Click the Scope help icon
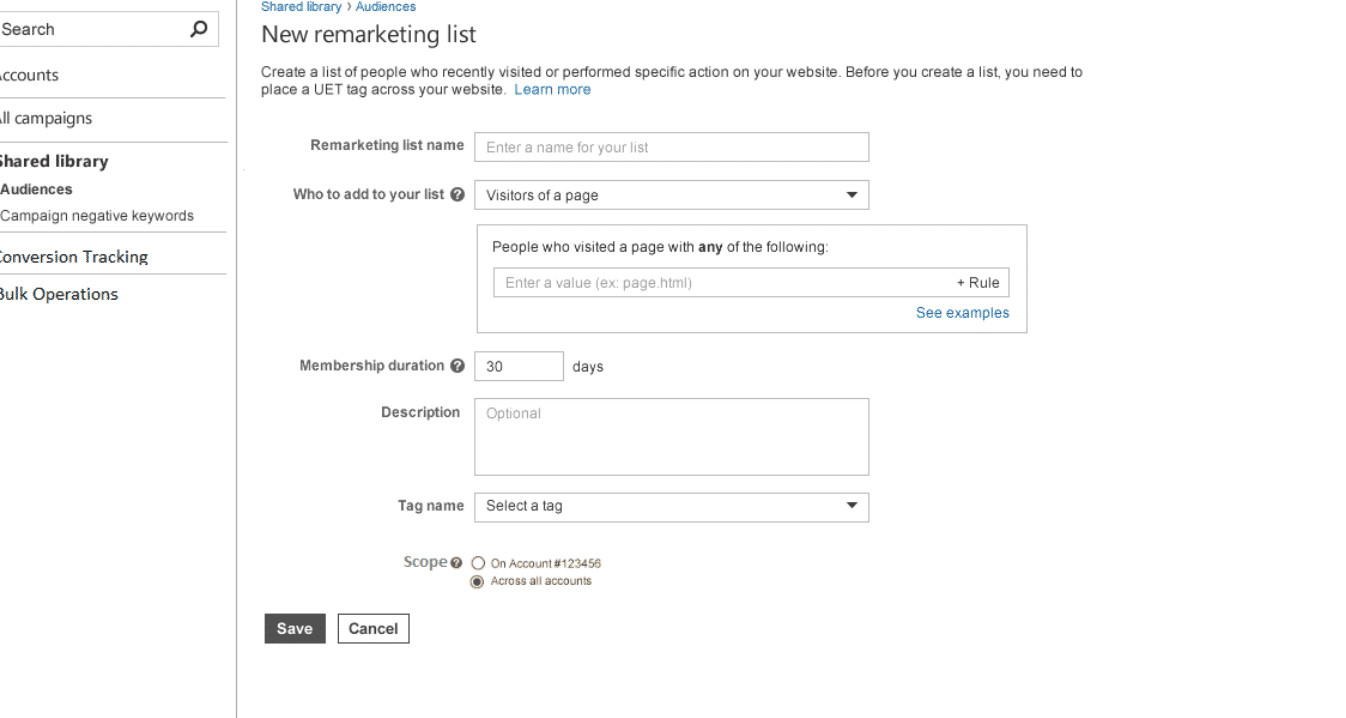The height and width of the screenshot is (718, 1346). click(x=457, y=563)
